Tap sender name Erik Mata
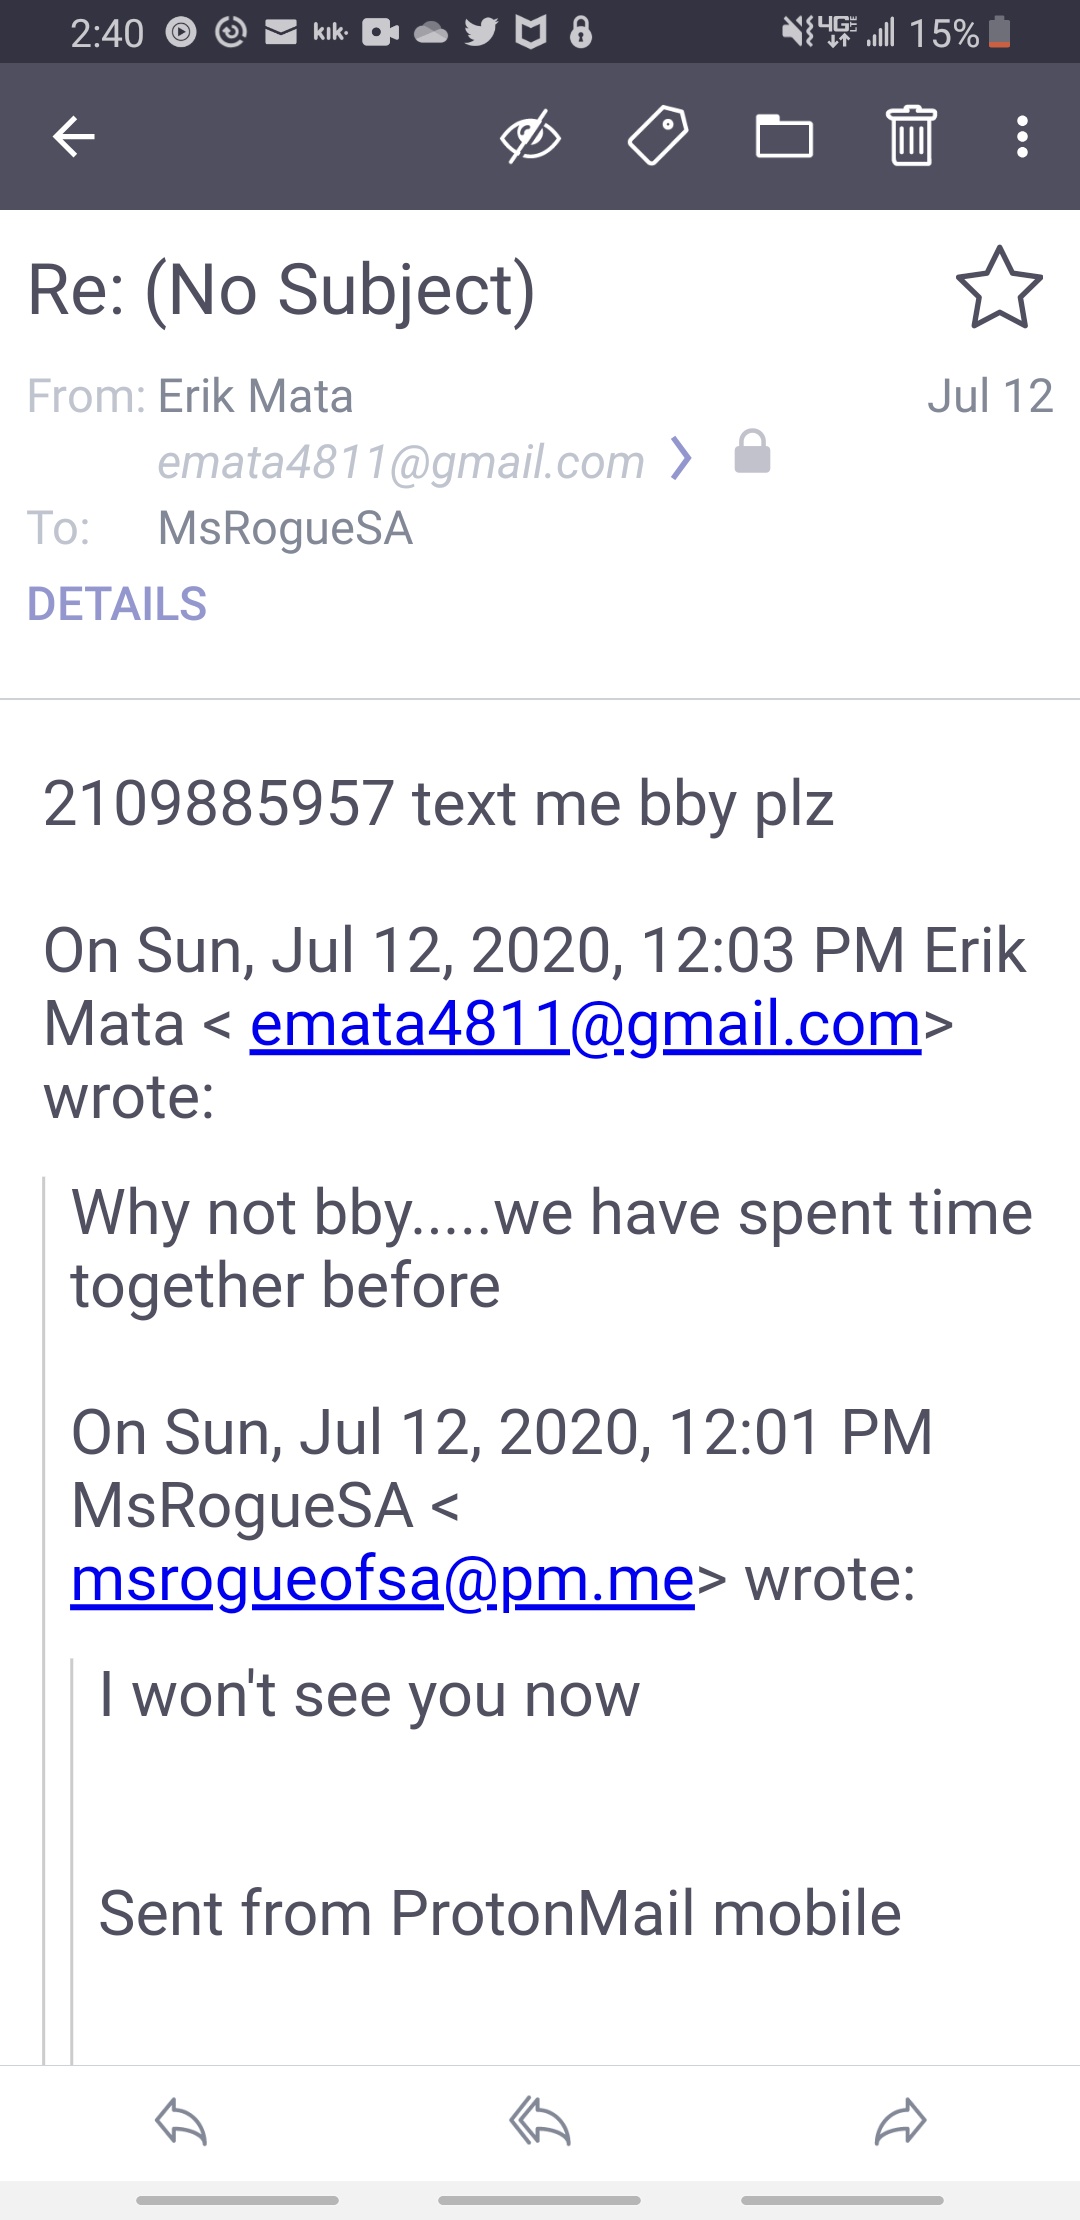The height and width of the screenshot is (2220, 1080). [256, 396]
